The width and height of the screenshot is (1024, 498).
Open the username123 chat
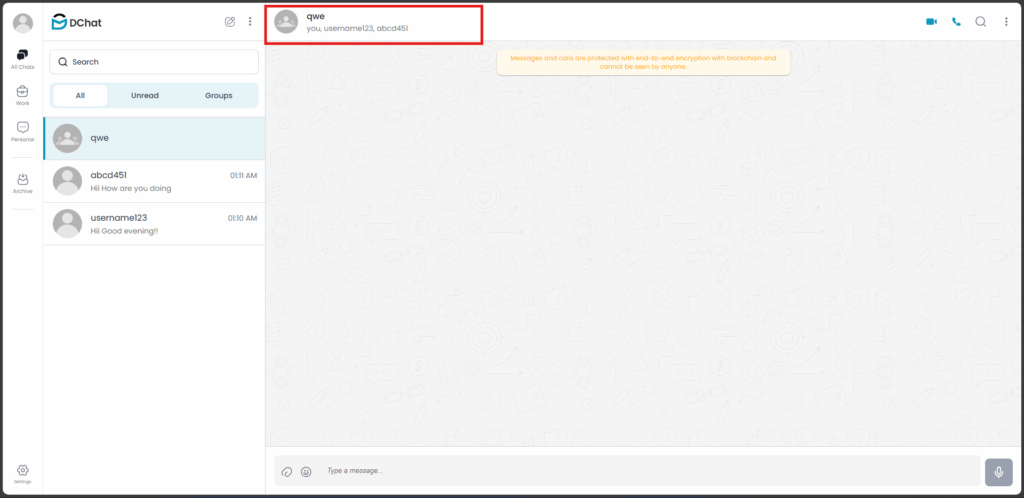tap(155, 224)
